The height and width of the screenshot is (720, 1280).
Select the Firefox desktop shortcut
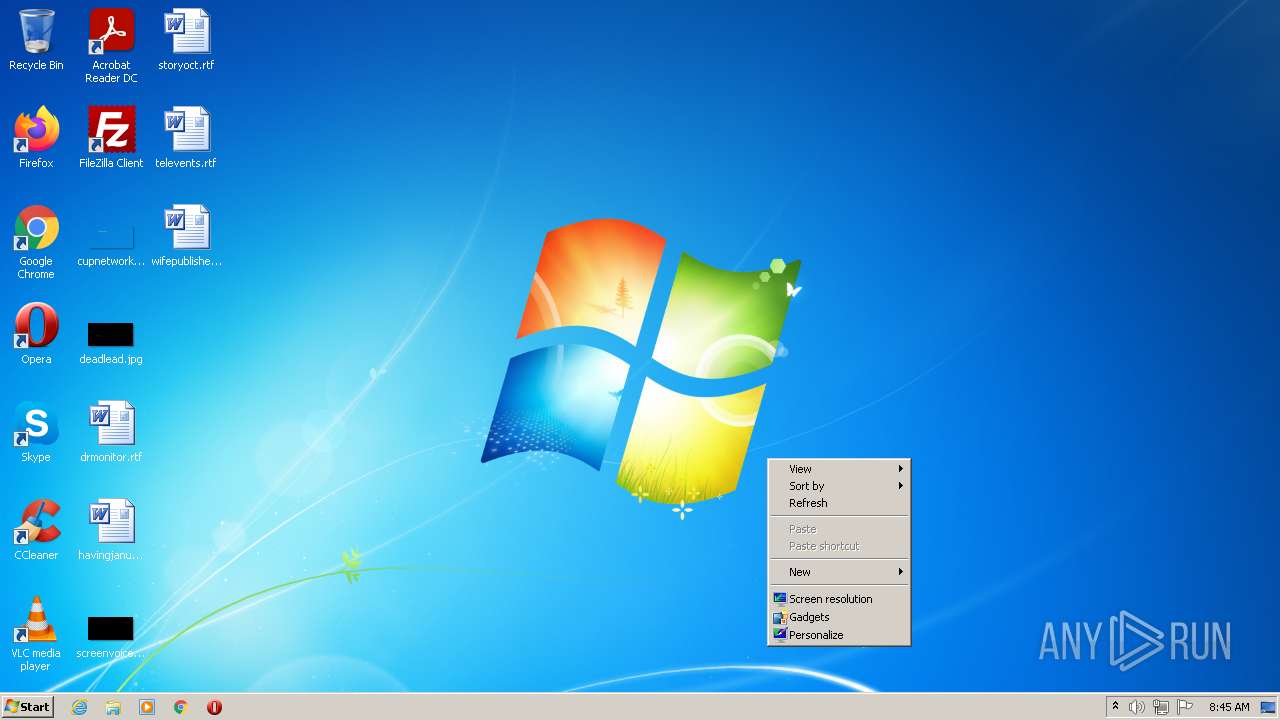pyautogui.click(x=36, y=138)
